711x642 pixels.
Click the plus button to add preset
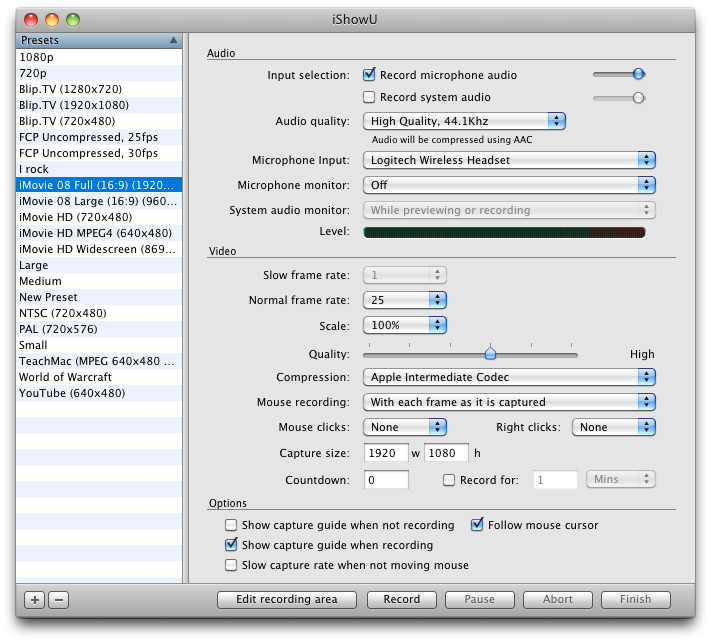(x=35, y=600)
